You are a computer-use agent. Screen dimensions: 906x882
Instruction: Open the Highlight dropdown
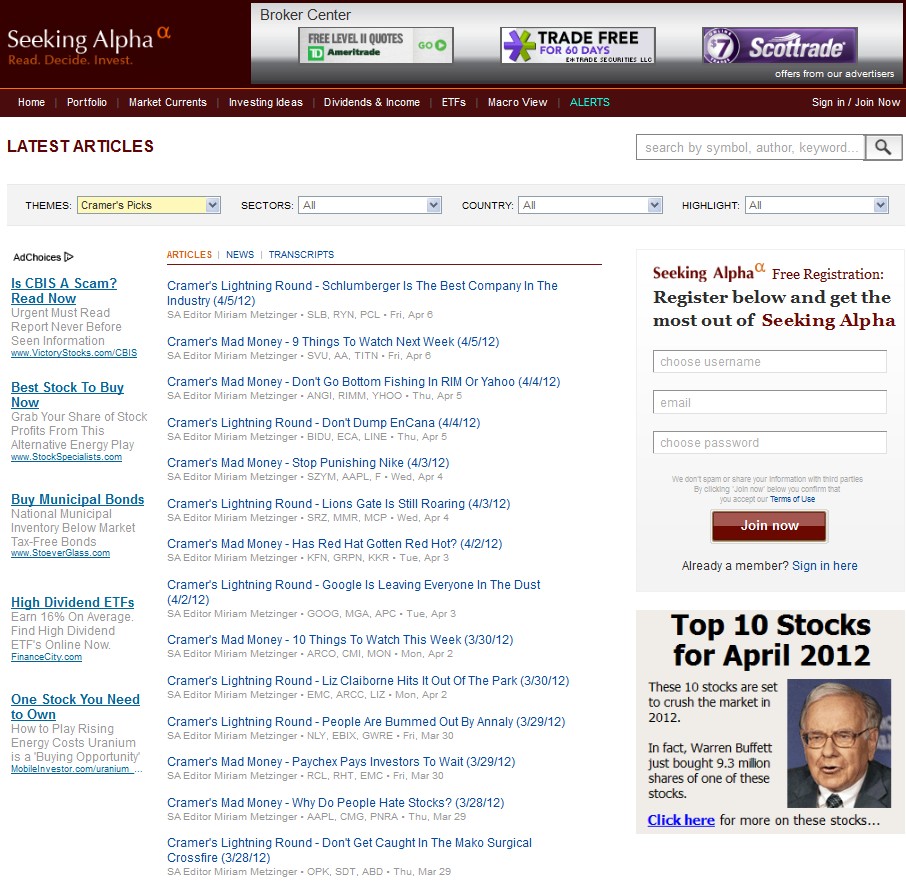(817, 205)
